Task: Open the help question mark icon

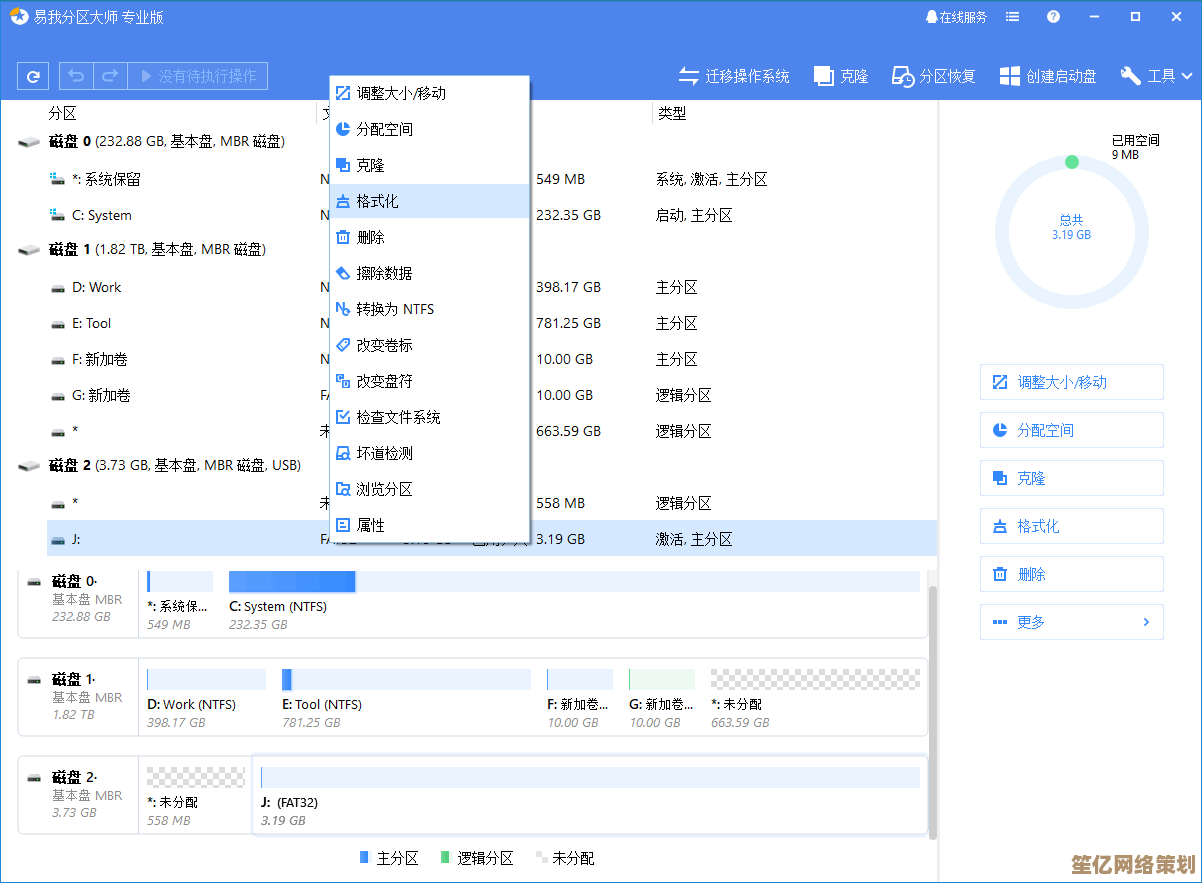Action: pos(1053,17)
